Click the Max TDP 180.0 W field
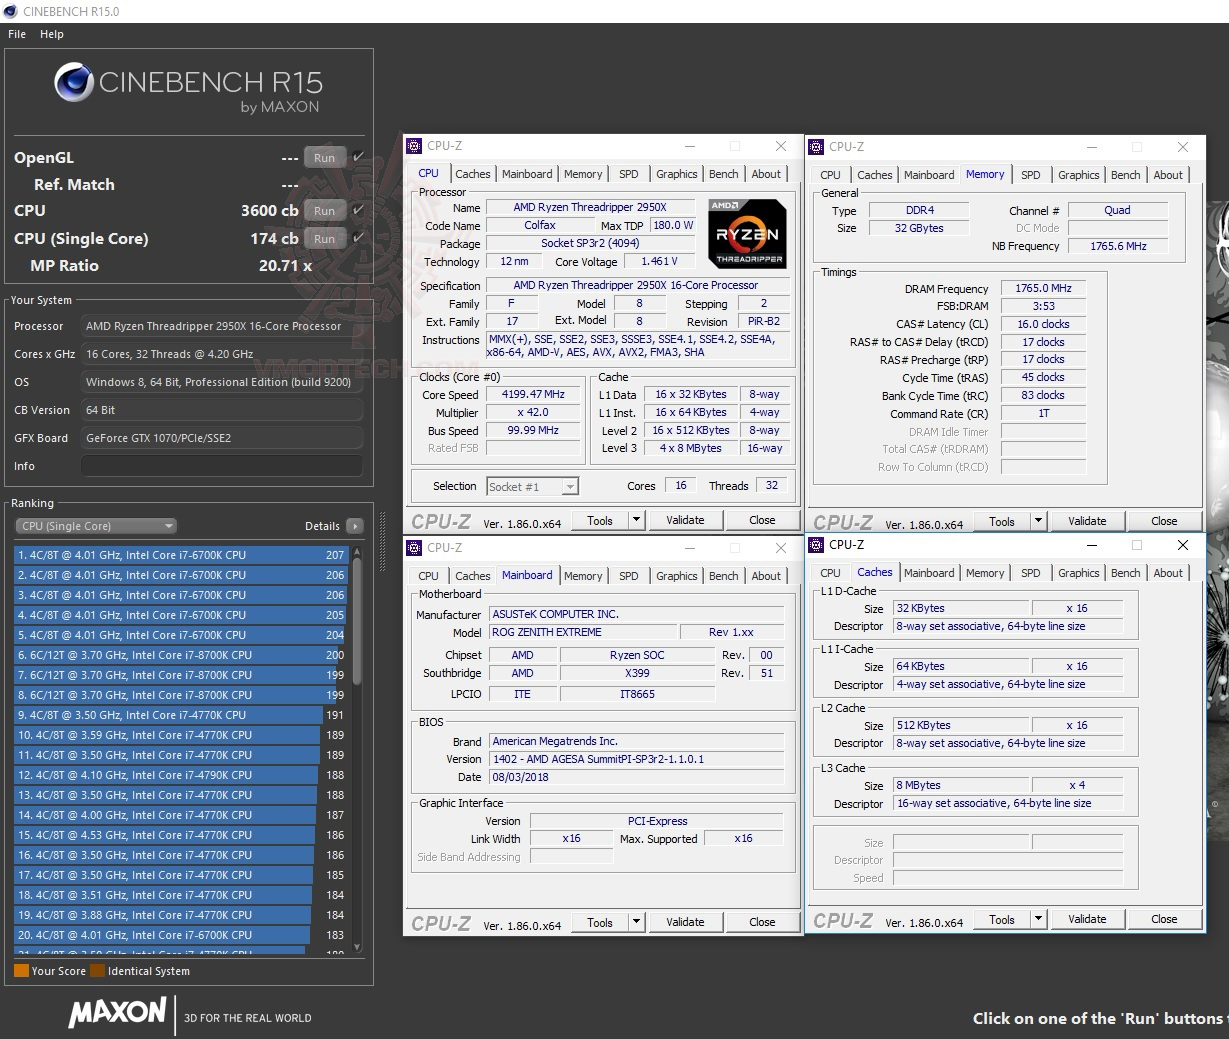This screenshot has height=1039, width=1229. (x=673, y=225)
